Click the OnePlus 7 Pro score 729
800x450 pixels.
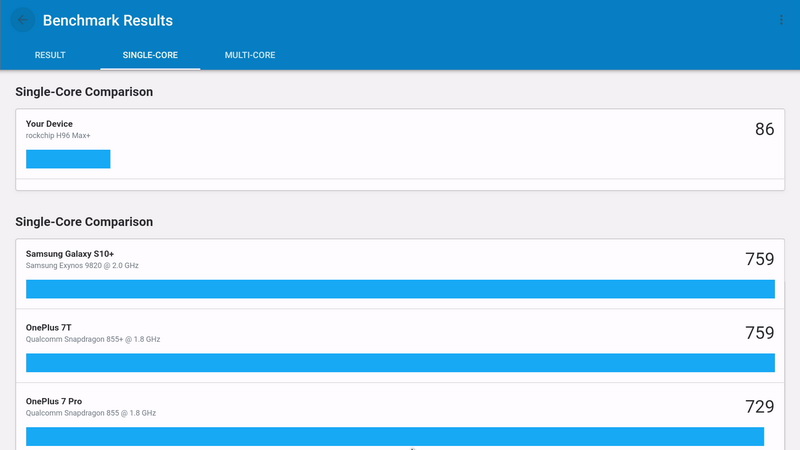tap(759, 406)
